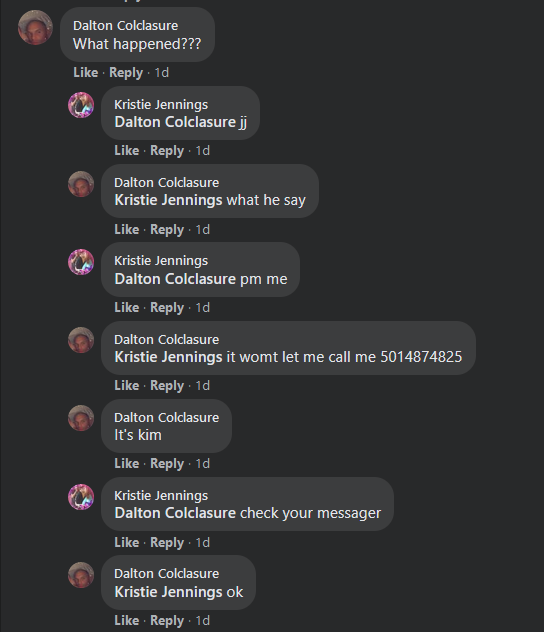Click Kristie Jennings author name on 'pm me' comment

click(x=161, y=261)
